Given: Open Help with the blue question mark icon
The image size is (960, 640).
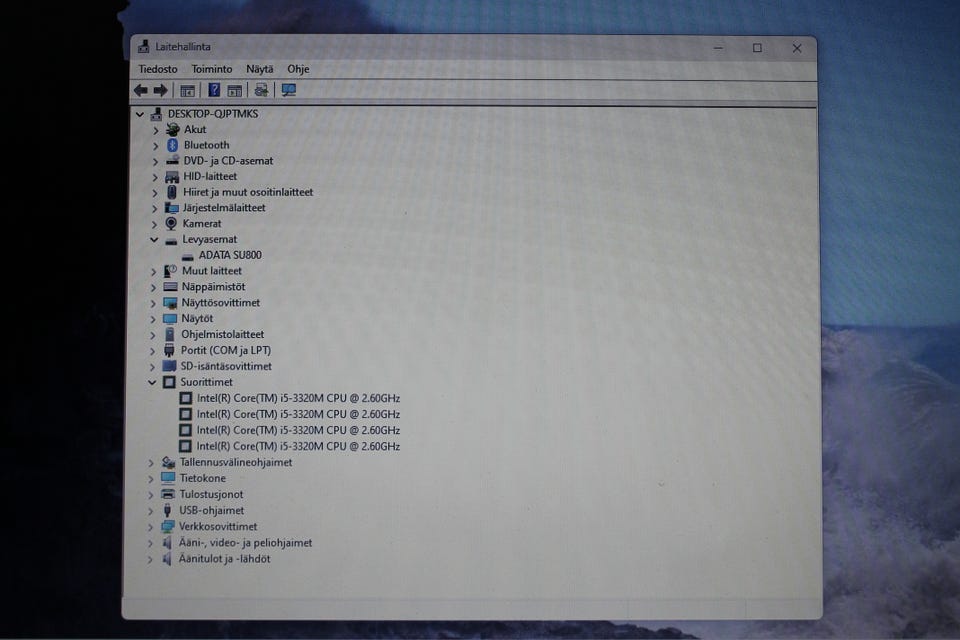Looking at the screenshot, I should click(x=214, y=91).
